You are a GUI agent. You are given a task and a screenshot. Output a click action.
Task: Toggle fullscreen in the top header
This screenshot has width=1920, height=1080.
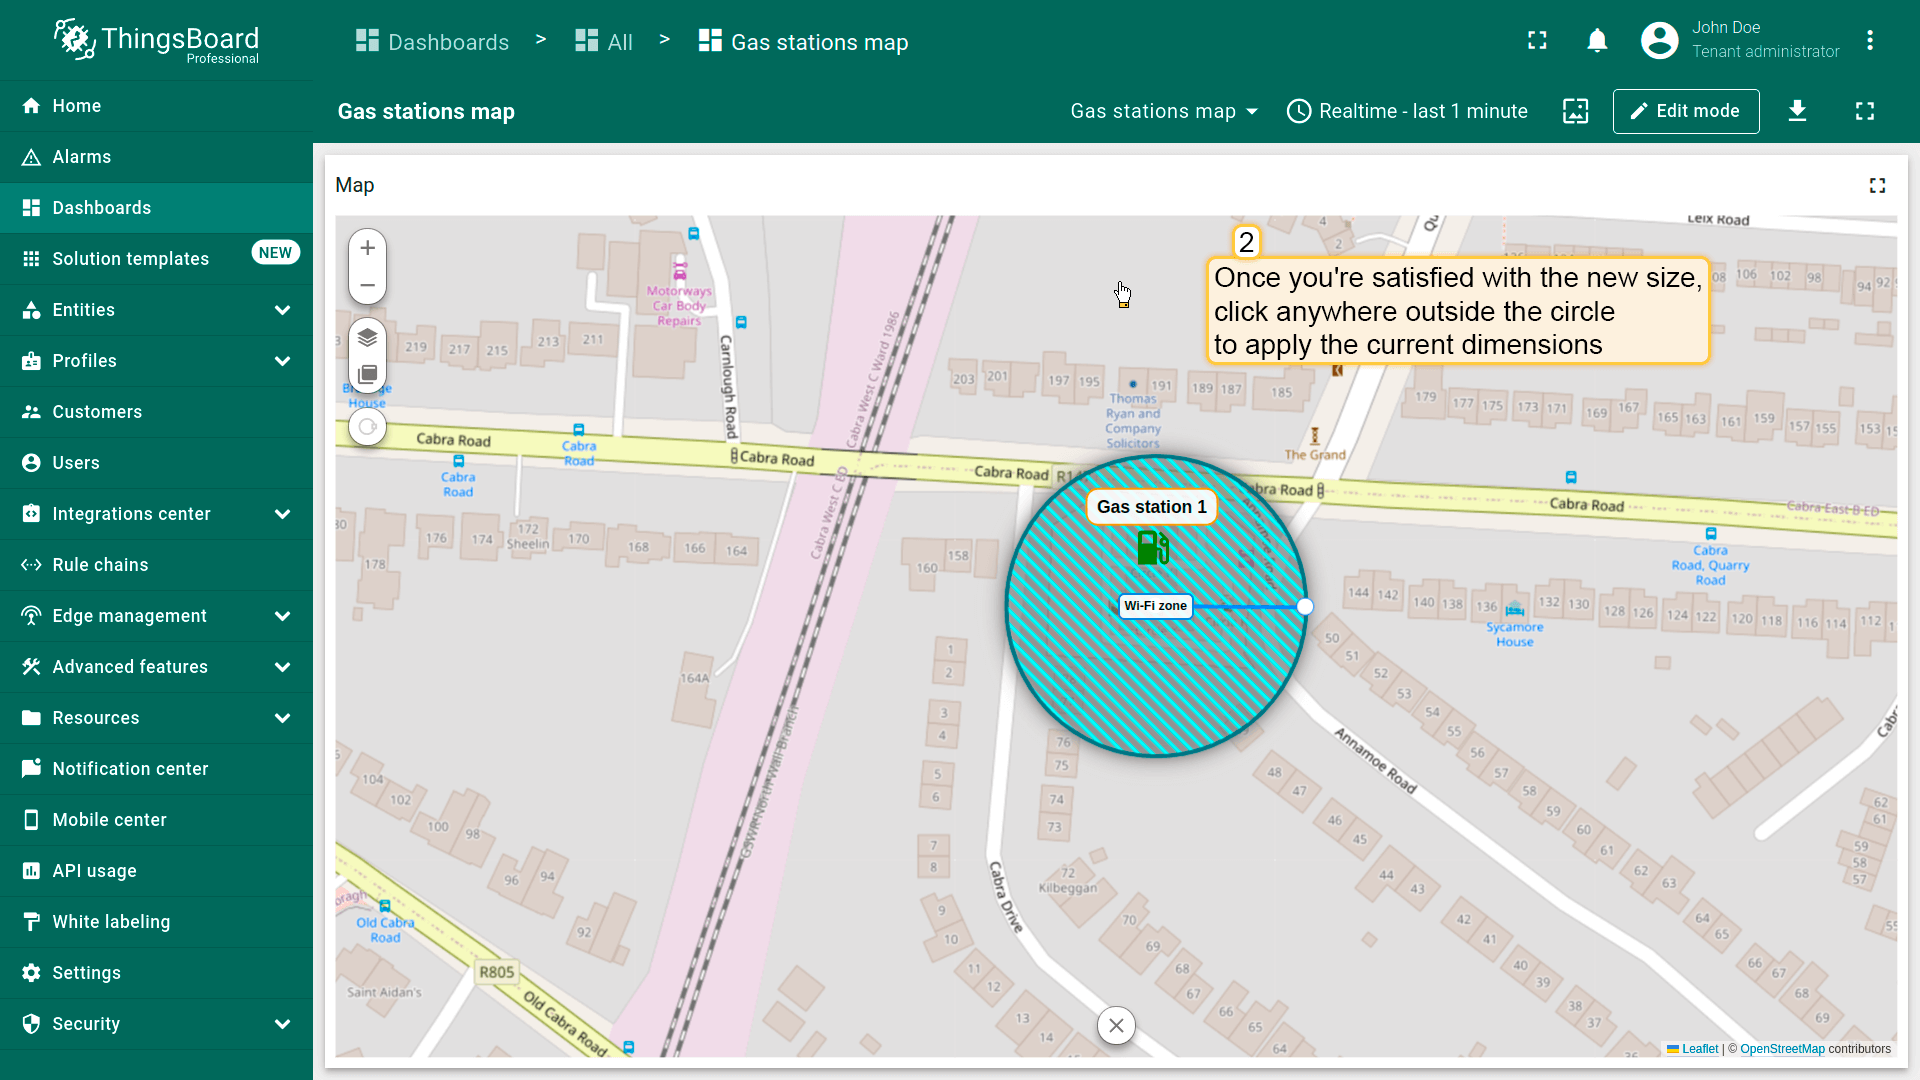tap(1537, 41)
